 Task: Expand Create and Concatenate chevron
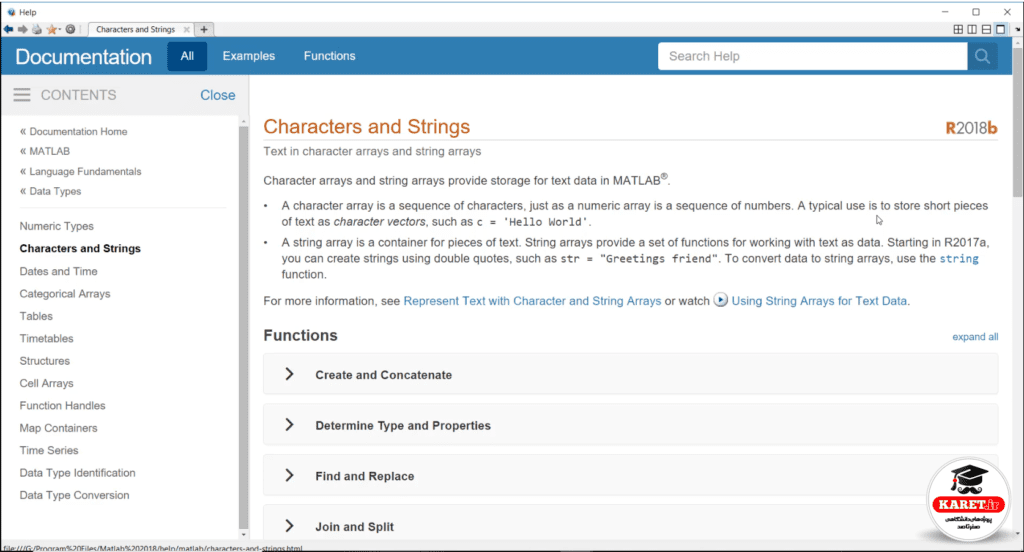coord(289,374)
